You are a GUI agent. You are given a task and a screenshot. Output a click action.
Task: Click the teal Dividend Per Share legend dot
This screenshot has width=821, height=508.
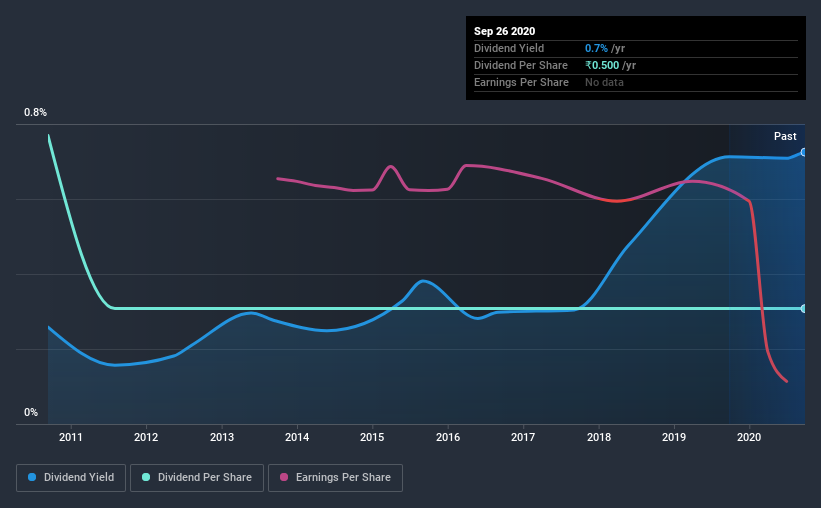point(146,477)
